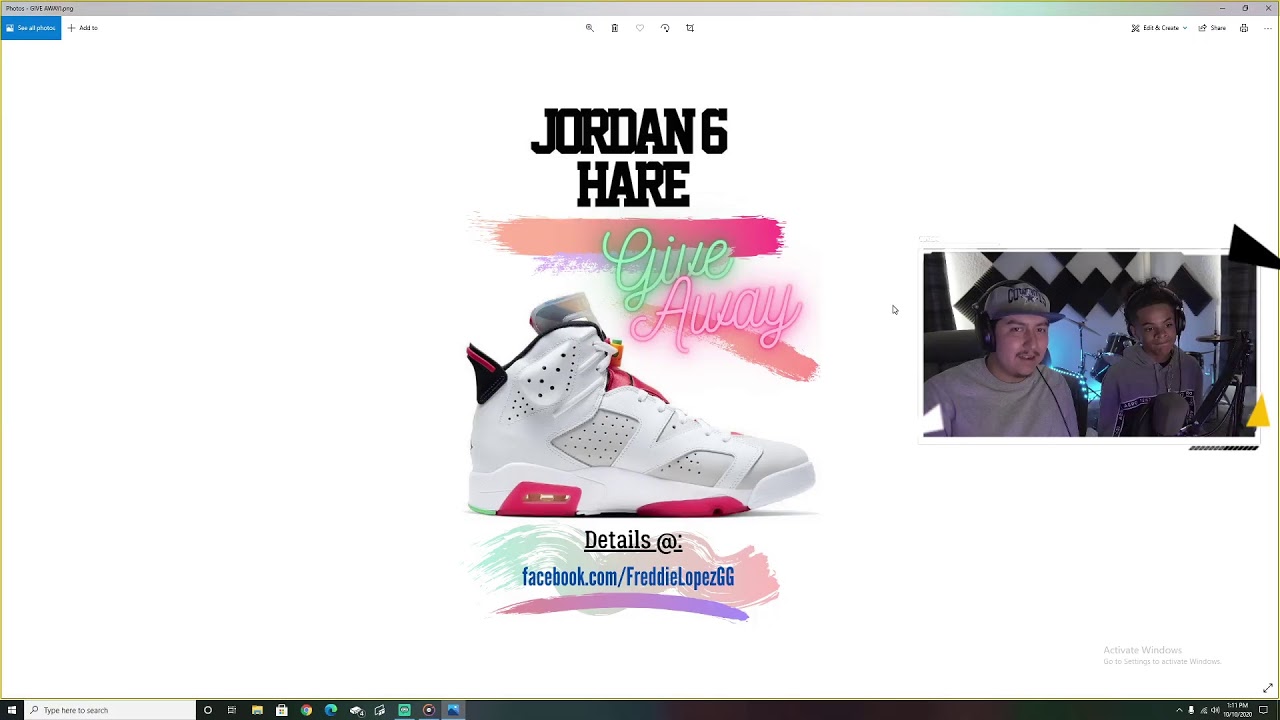Minimize the Photos window
This screenshot has height=720, width=1280.
coord(1222,8)
